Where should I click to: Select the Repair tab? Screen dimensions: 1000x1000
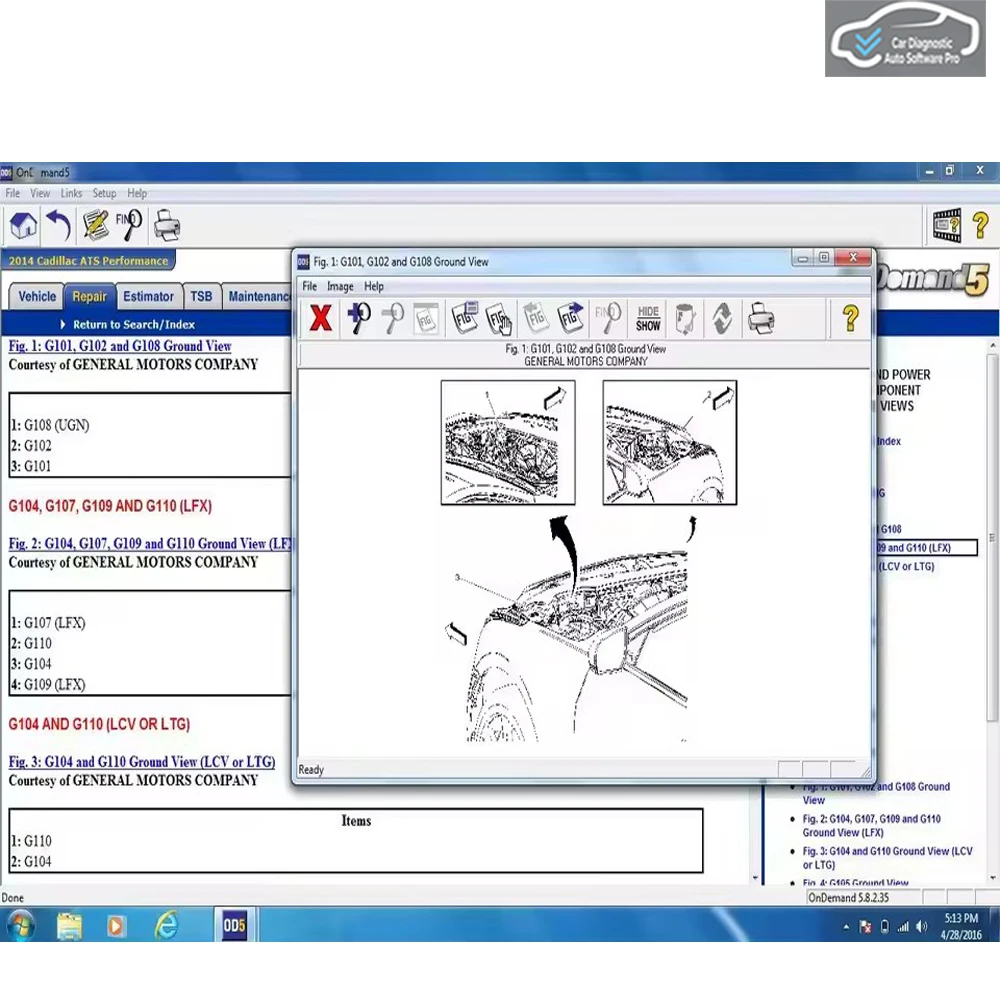[89, 297]
